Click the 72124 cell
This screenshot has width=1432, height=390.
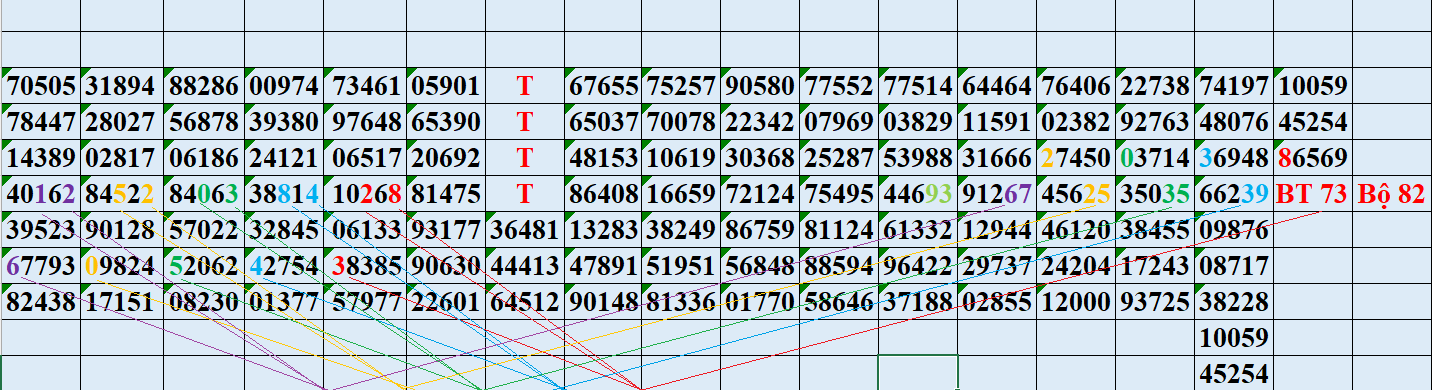click(x=760, y=194)
